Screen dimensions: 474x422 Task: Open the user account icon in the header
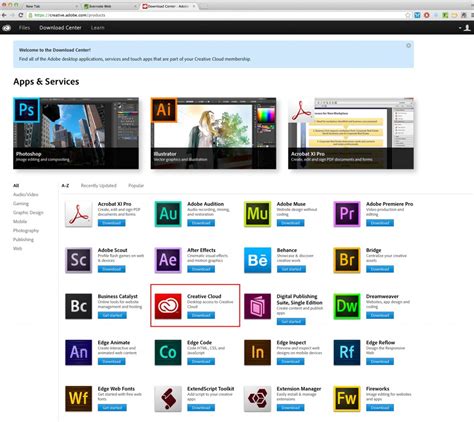(467, 28)
